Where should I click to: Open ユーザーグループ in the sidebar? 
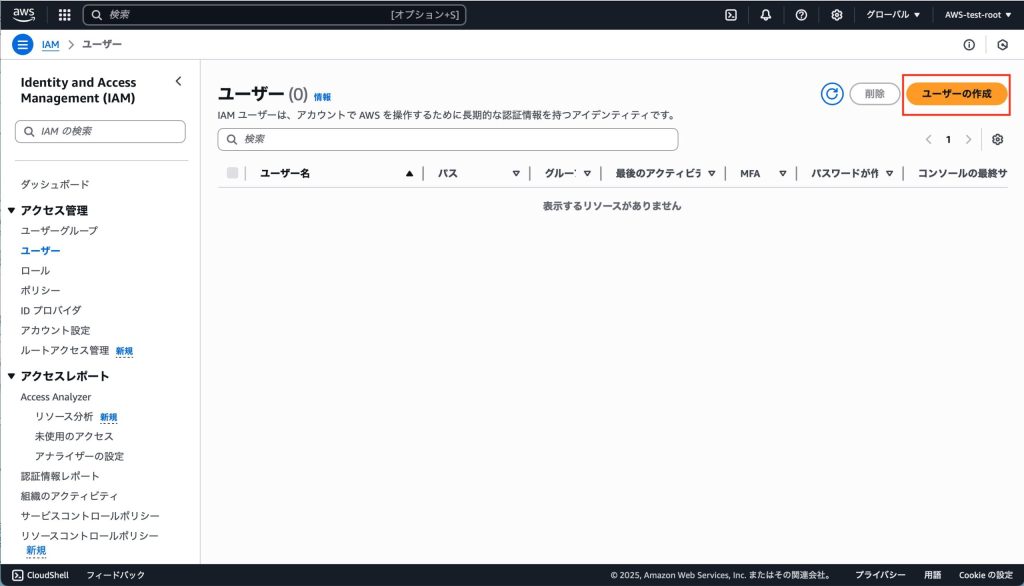click(x=59, y=231)
